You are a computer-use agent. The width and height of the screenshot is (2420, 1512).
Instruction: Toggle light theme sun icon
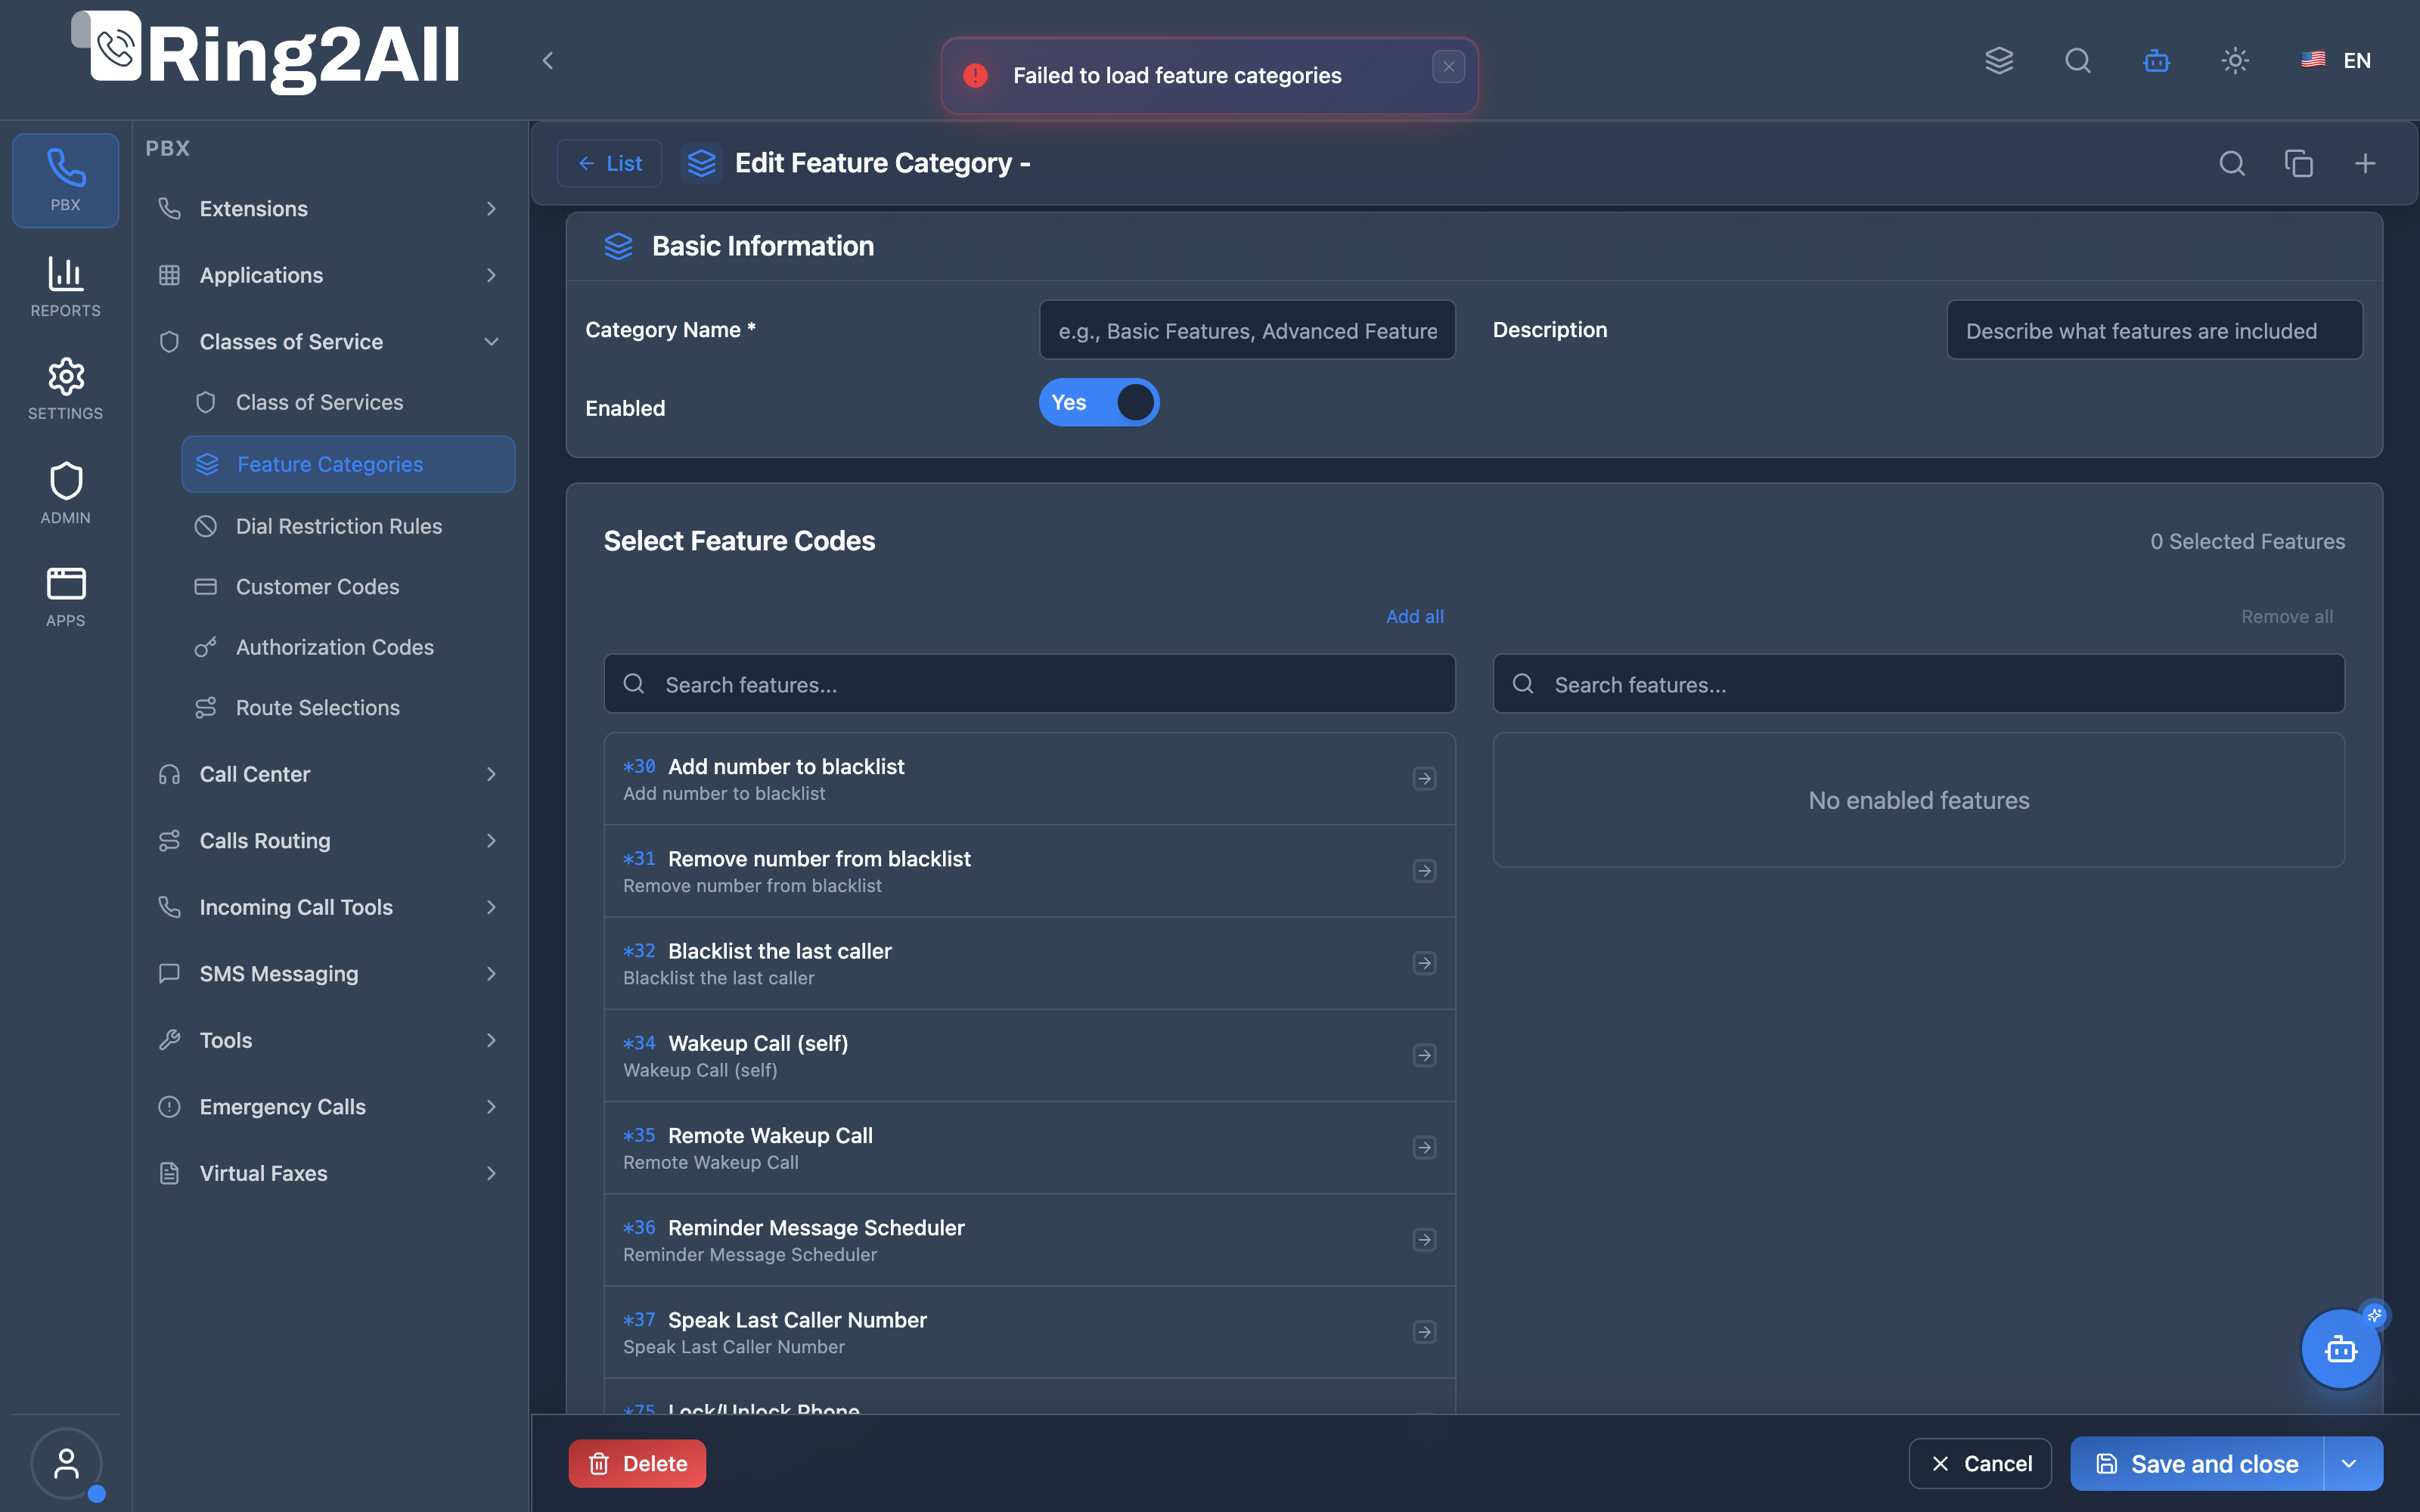[x=2235, y=60]
